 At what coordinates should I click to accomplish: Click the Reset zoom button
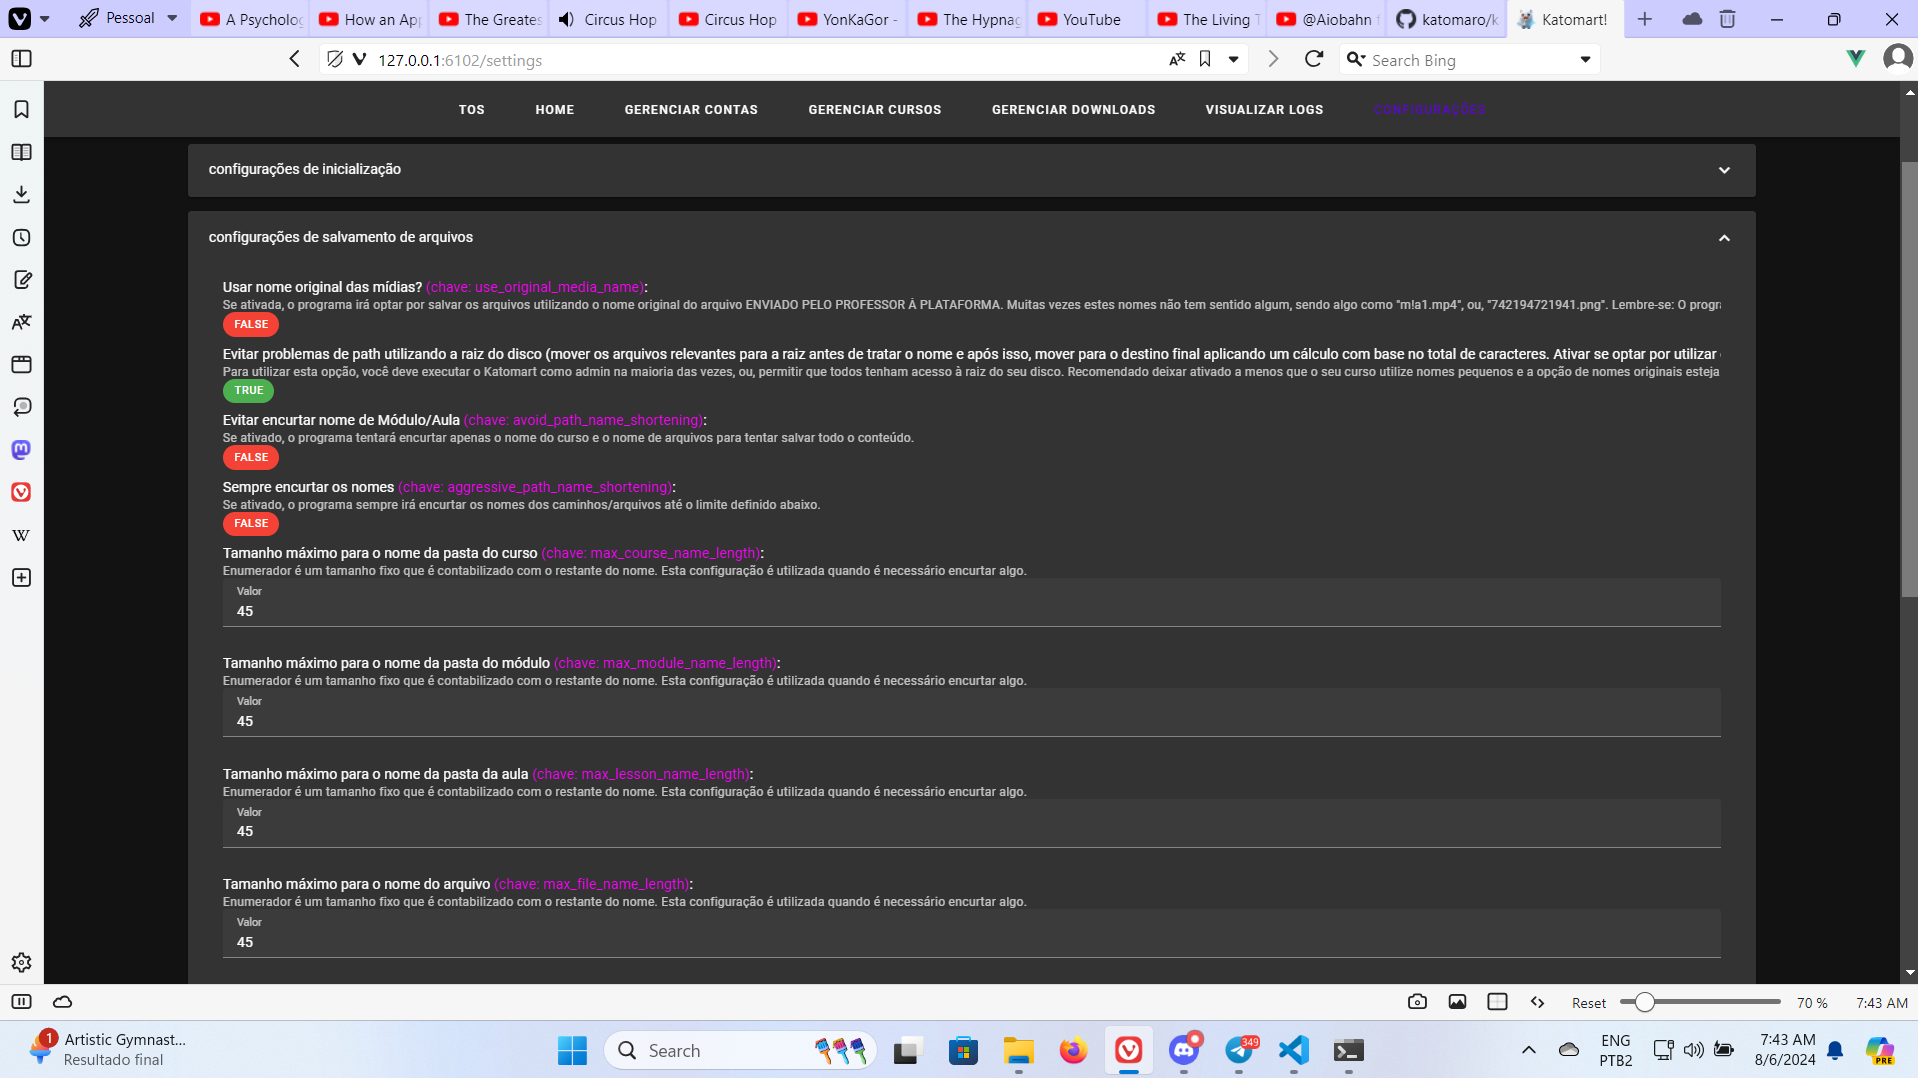coord(1587,1001)
